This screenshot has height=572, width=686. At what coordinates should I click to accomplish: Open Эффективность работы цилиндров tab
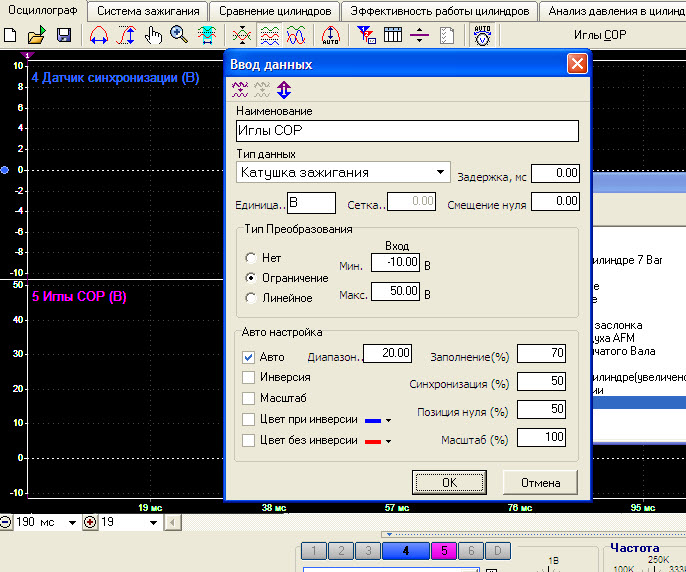click(x=440, y=11)
